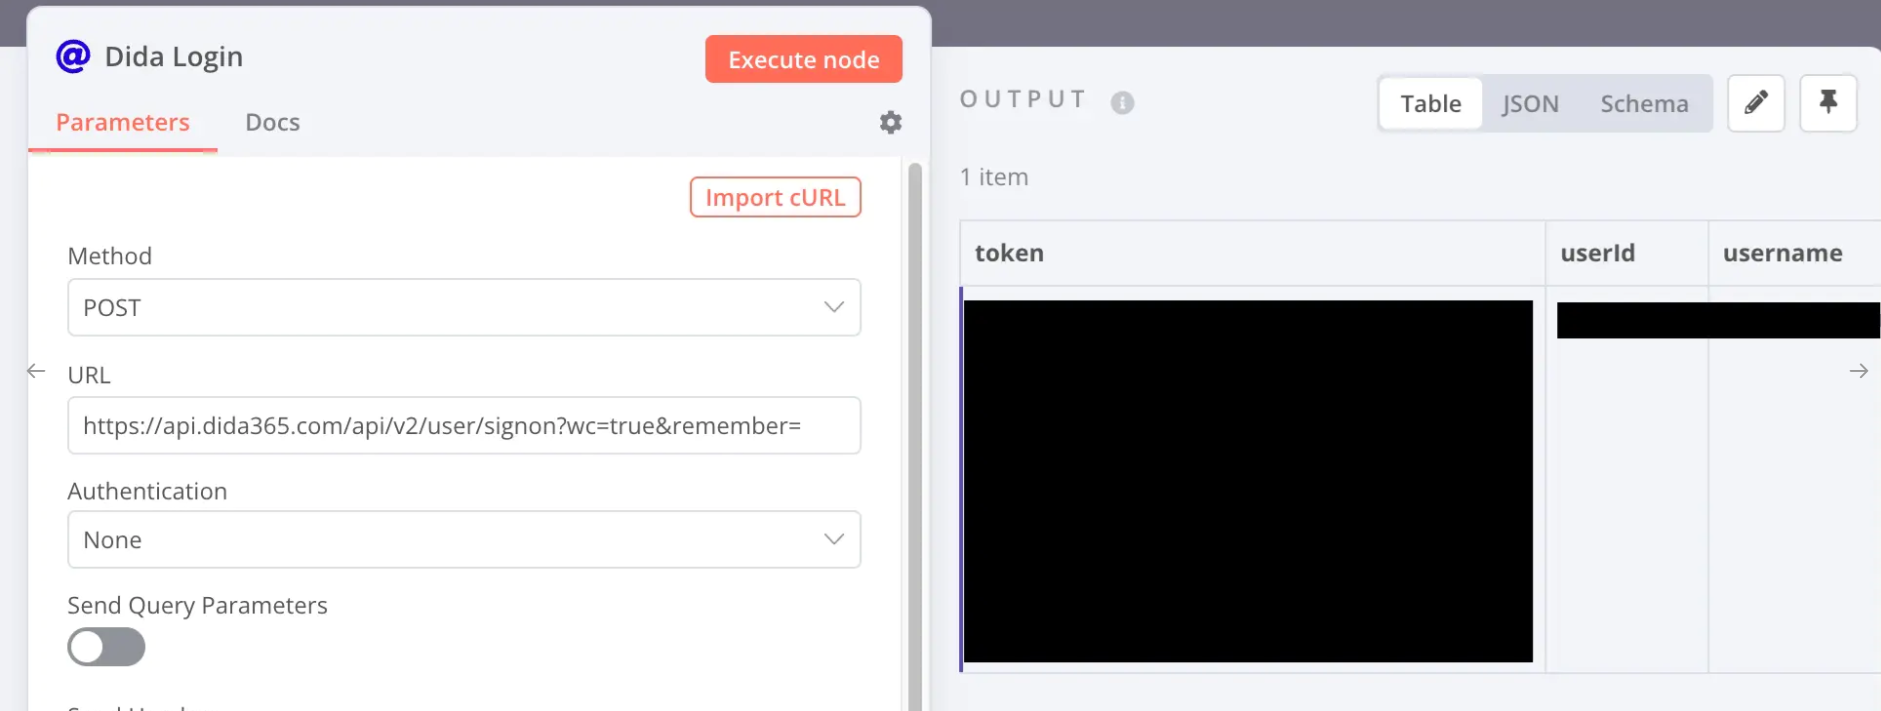This screenshot has height=711, width=1881.
Task: Select the Parameters tab
Action: pos(122,122)
